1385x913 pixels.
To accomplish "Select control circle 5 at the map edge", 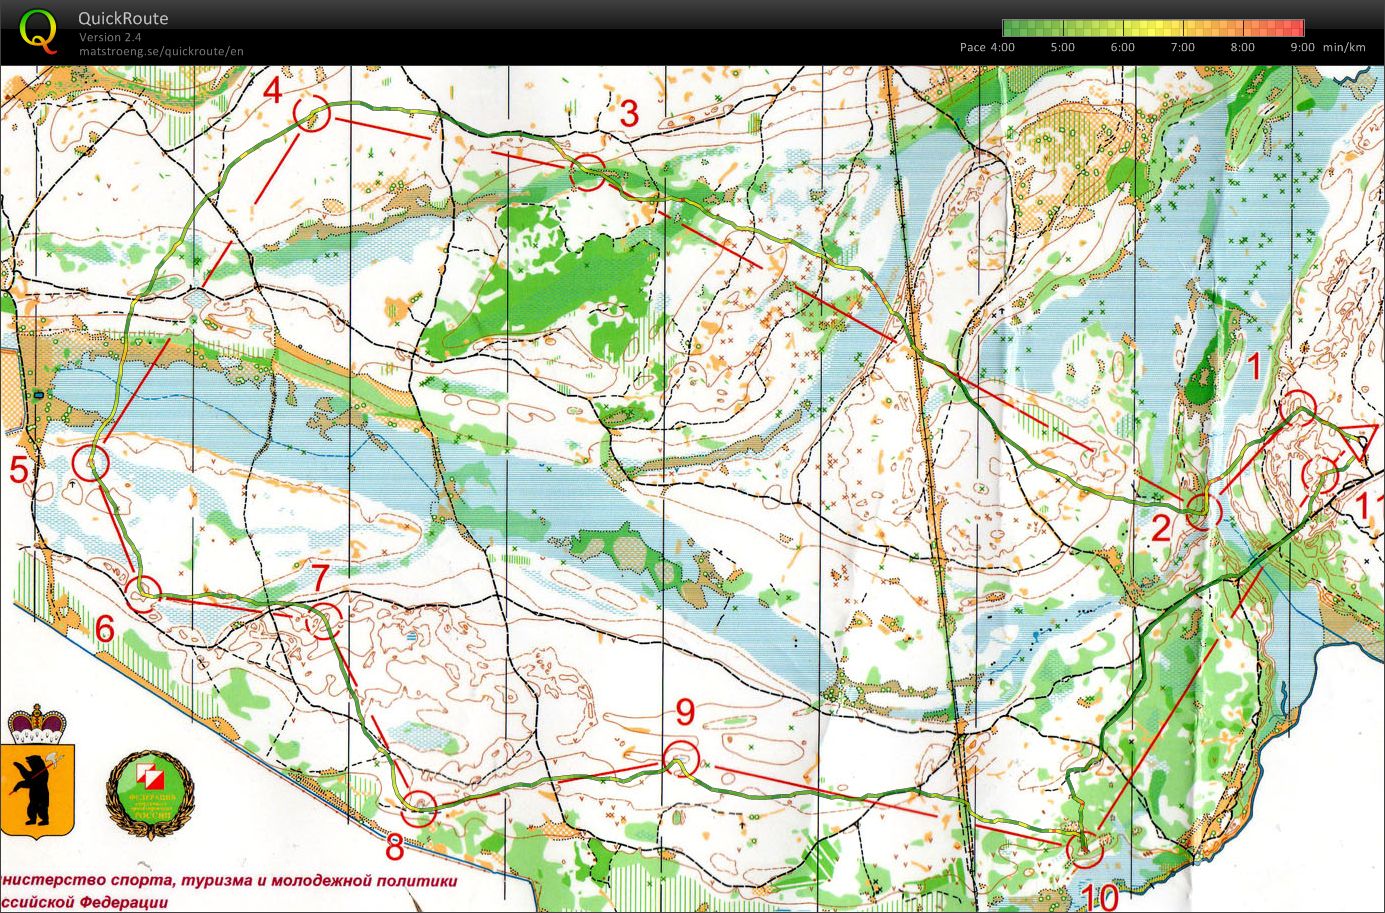I will click(91, 463).
